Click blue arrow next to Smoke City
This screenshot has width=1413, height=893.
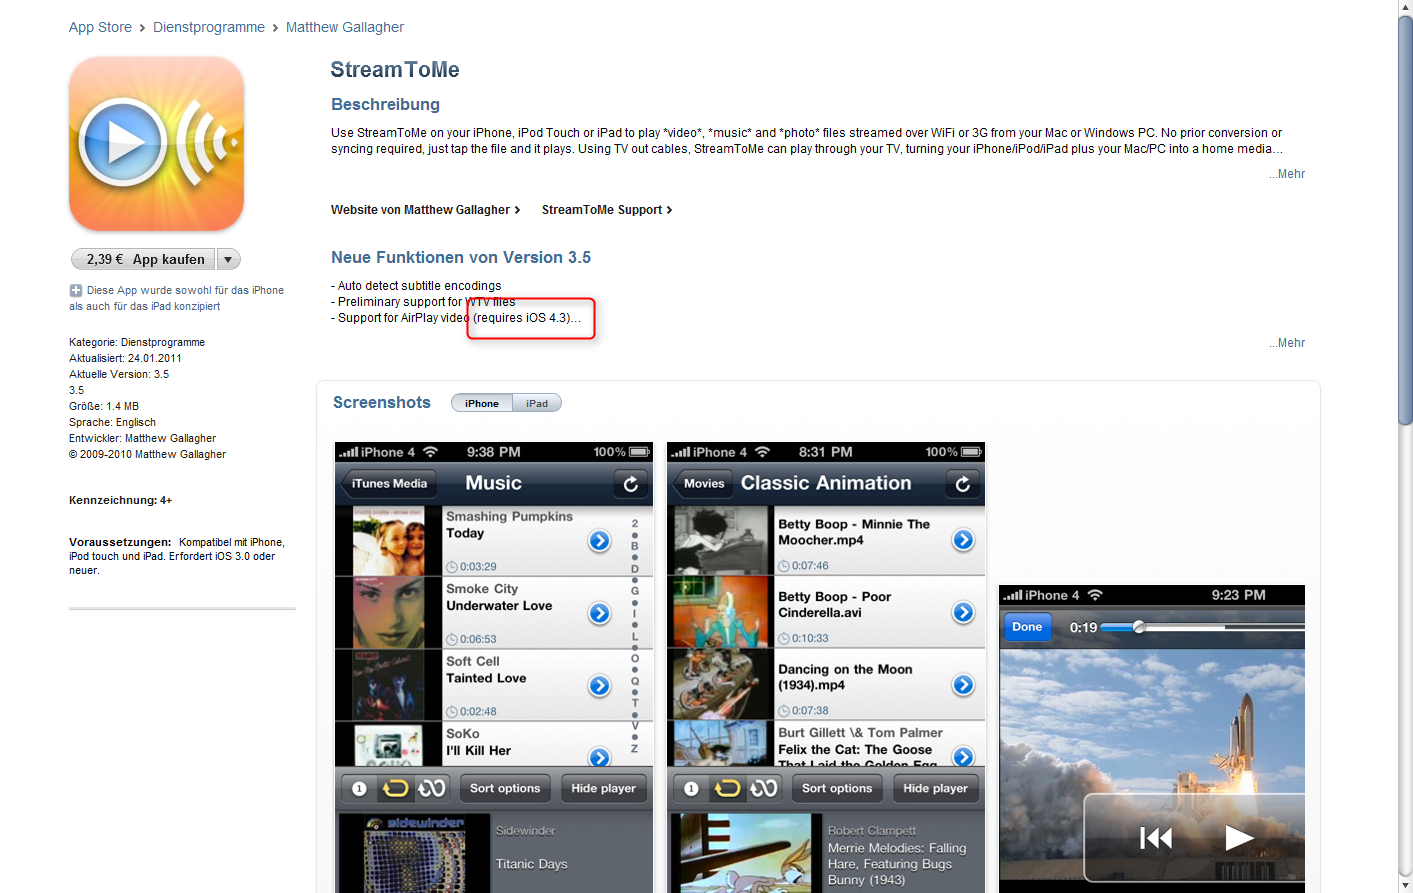click(599, 614)
